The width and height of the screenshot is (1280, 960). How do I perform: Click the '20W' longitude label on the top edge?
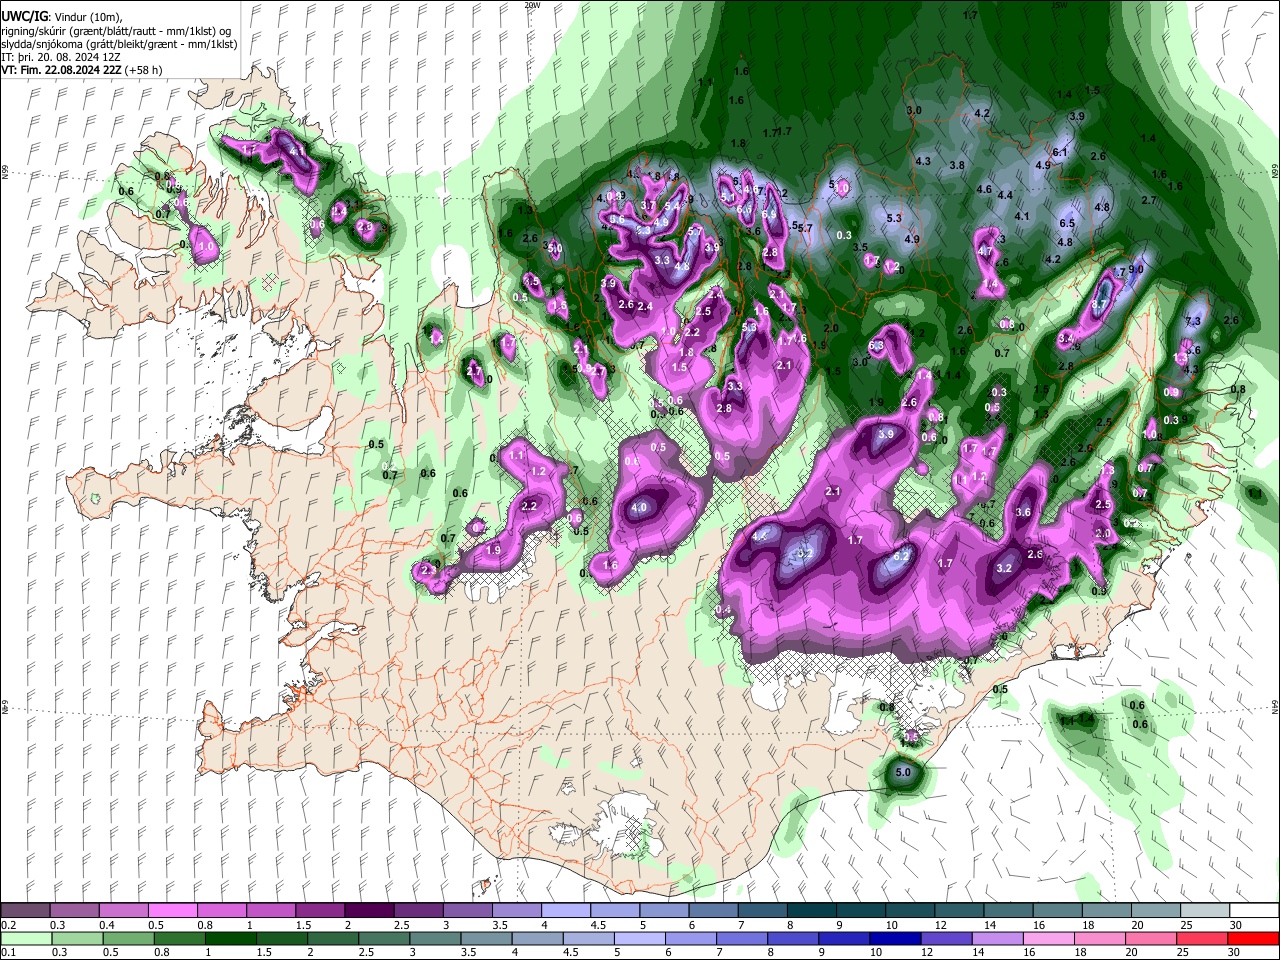point(532,4)
